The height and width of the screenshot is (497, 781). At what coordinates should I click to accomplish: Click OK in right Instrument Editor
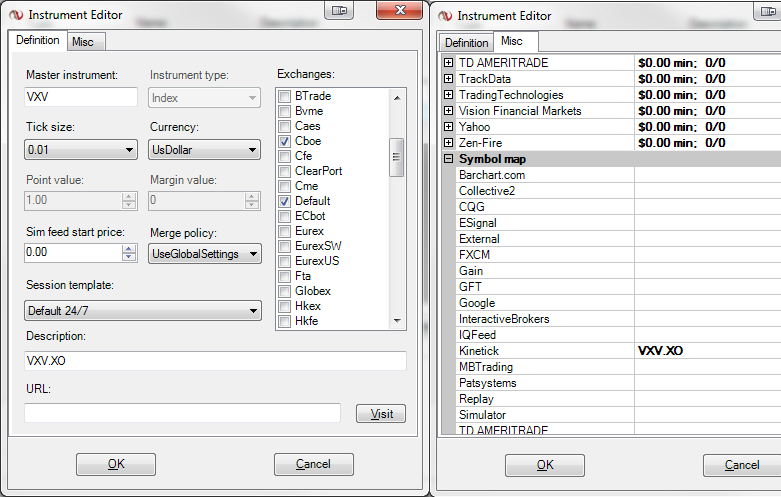(x=545, y=465)
